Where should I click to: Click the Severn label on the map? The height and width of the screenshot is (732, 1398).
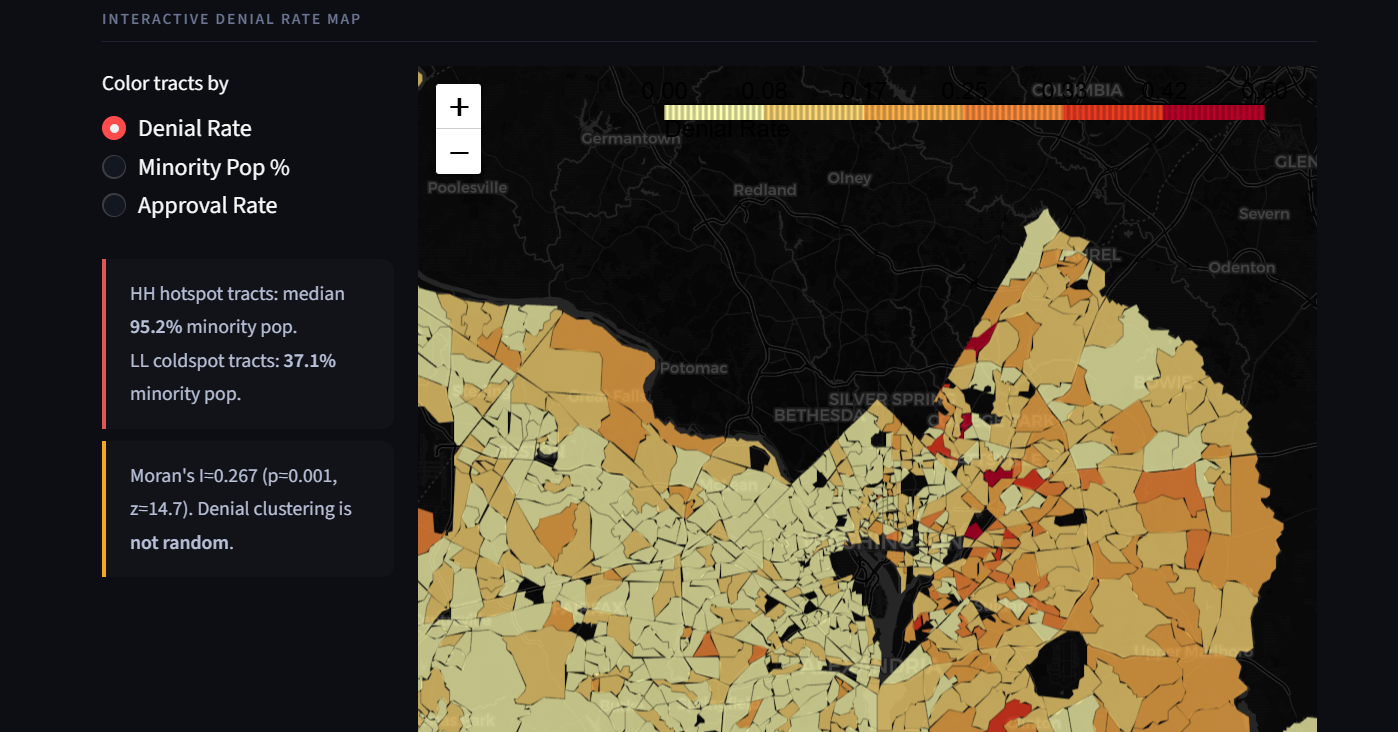coord(1264,214)
